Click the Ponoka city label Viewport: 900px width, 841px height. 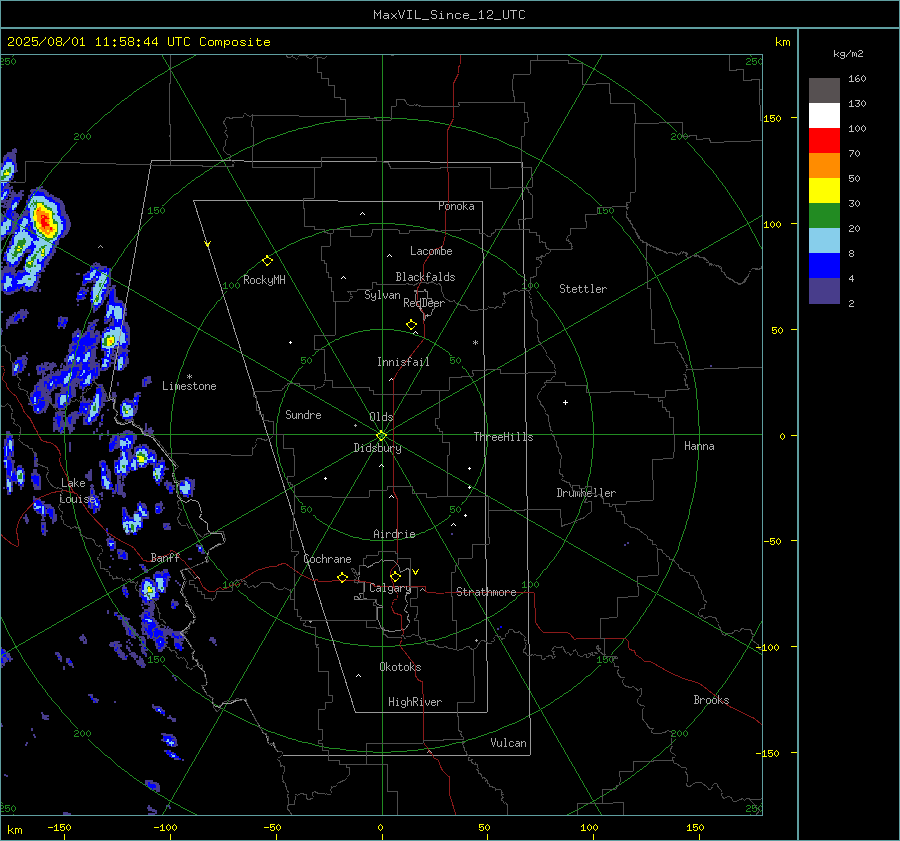point(456,206)
